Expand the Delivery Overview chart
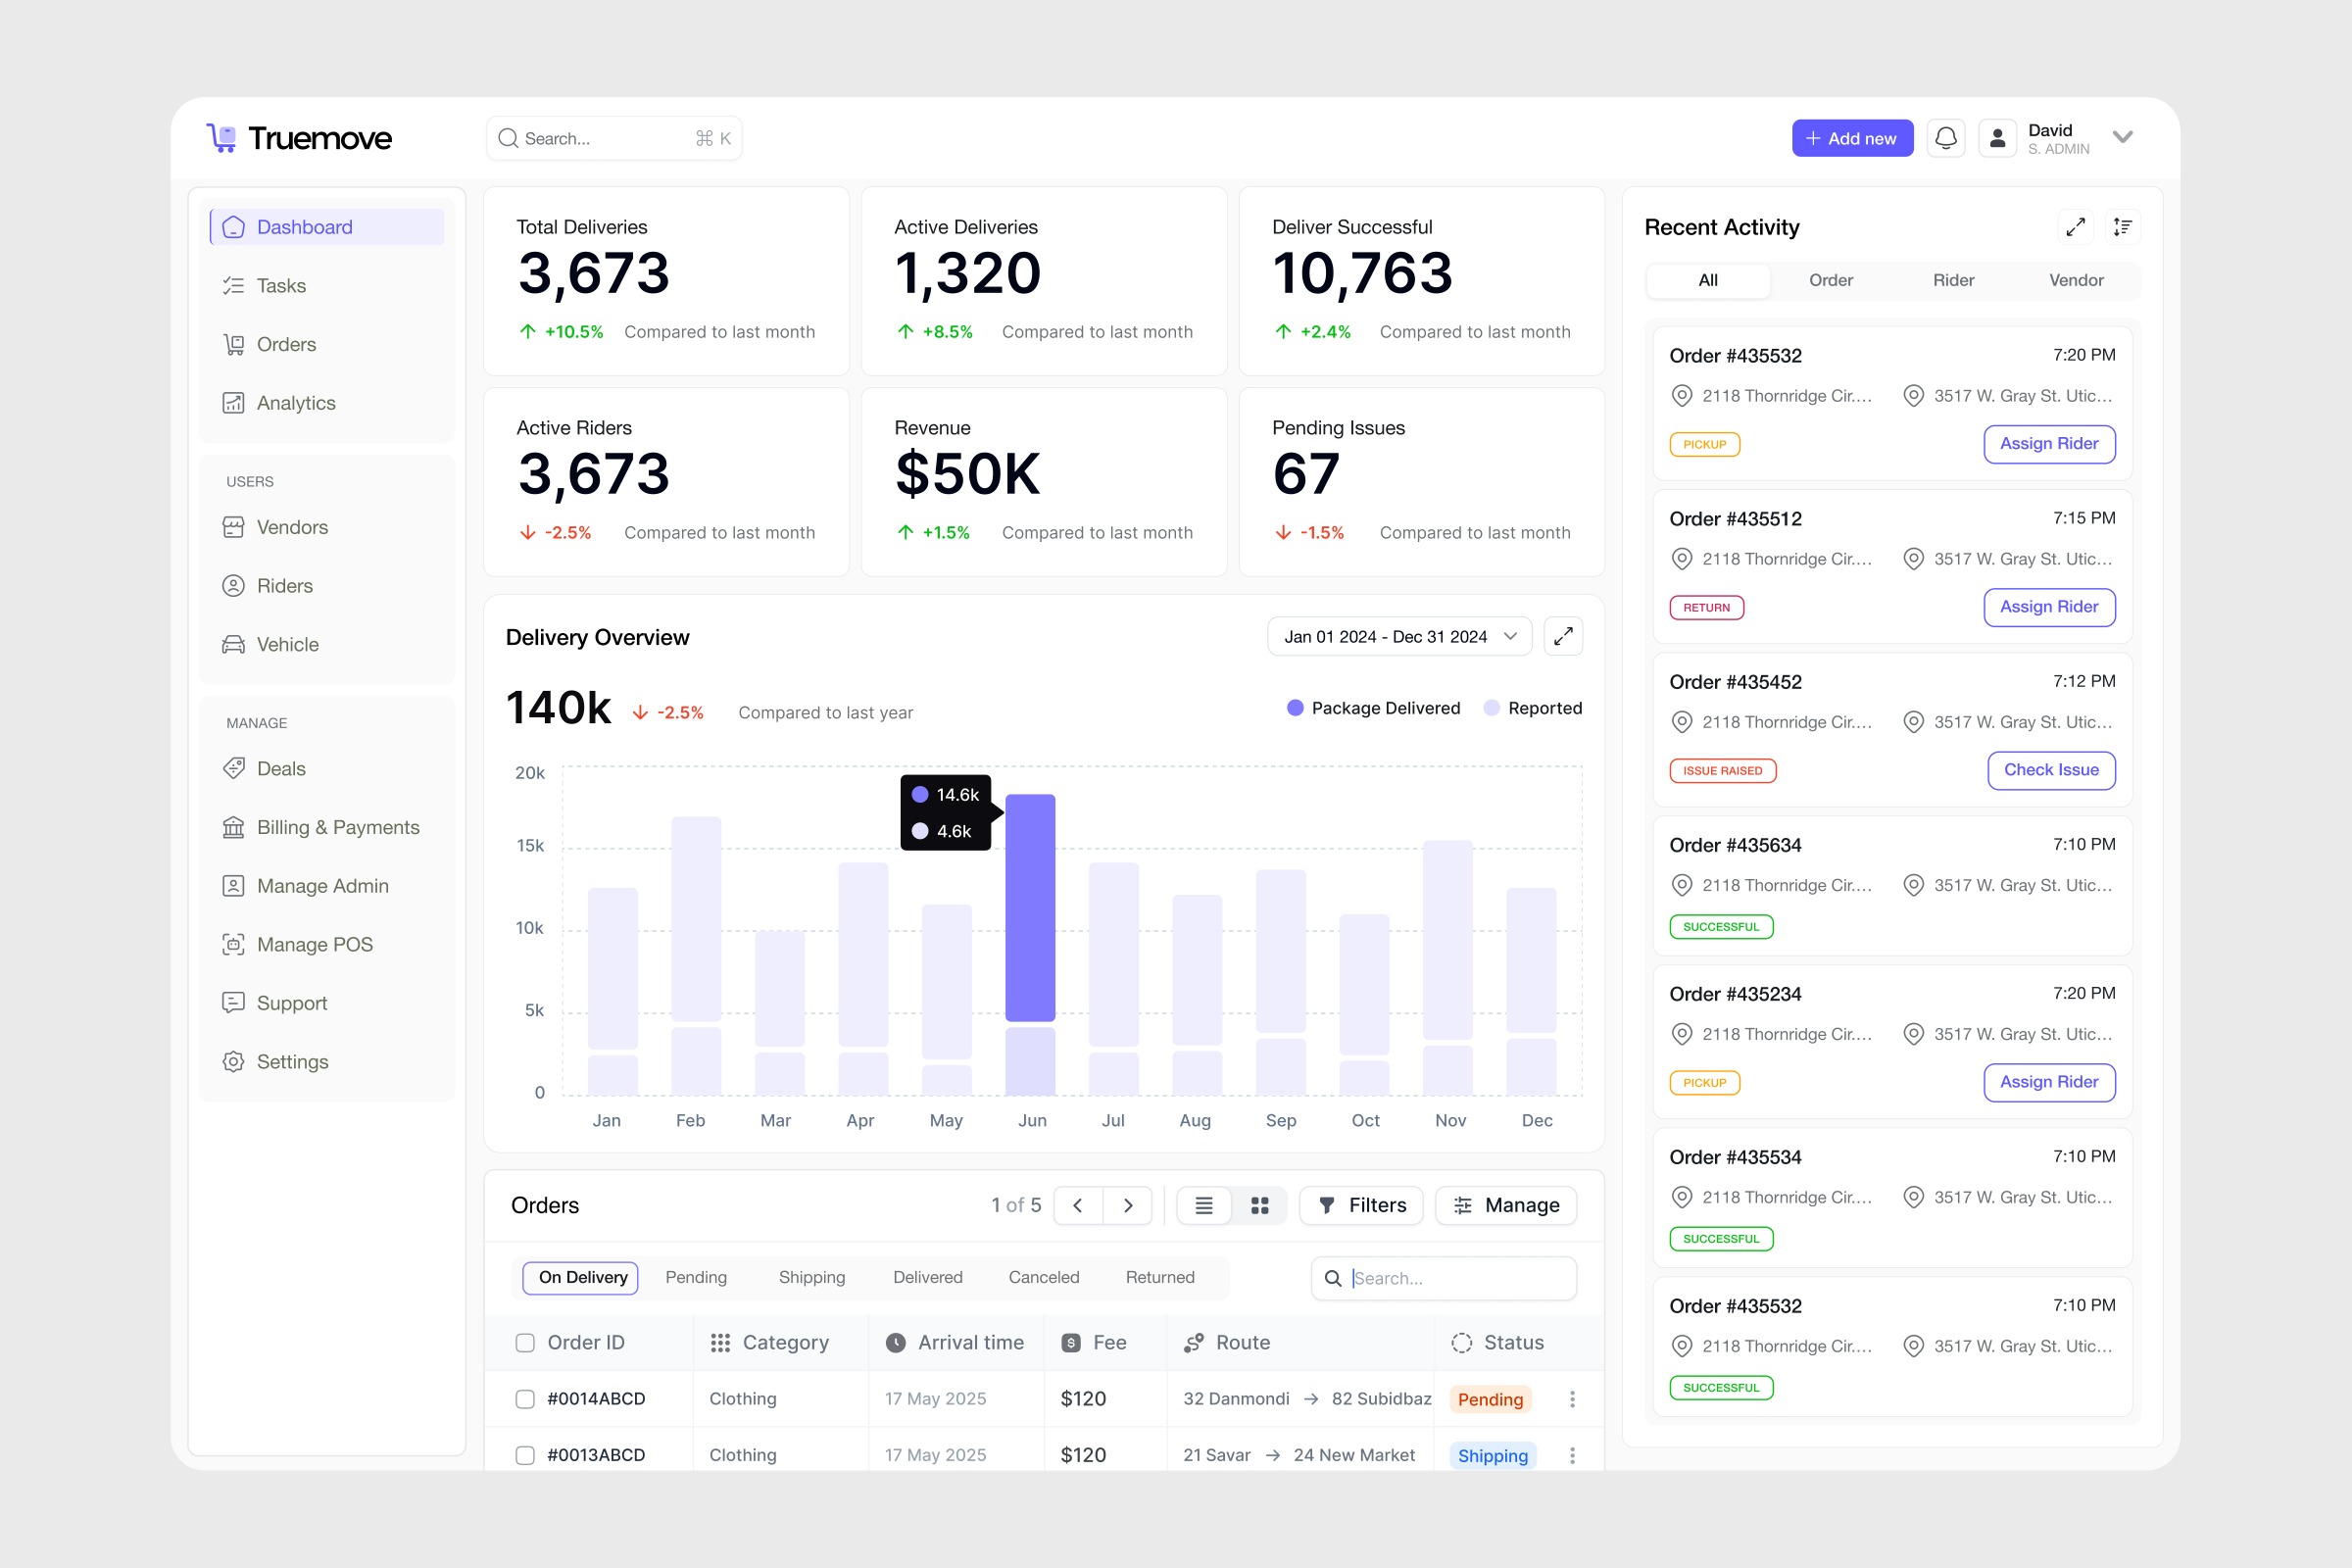The image size is (2352, 1568). [x=1563, y=636]
